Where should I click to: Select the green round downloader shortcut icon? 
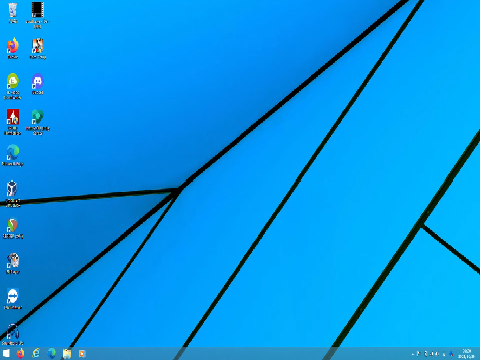click(13, 86)
